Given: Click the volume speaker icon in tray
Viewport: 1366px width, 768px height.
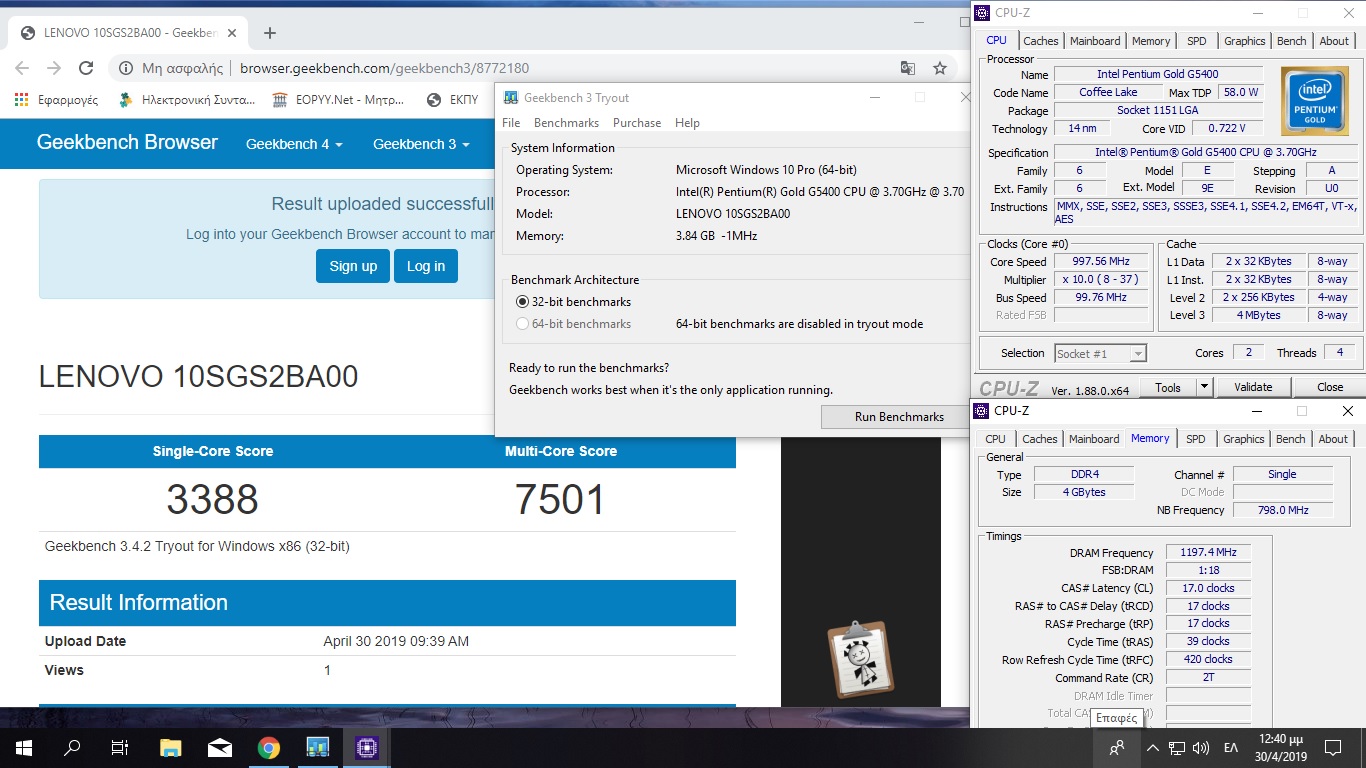Looking at the screenshot, I should click(1201, 747).
